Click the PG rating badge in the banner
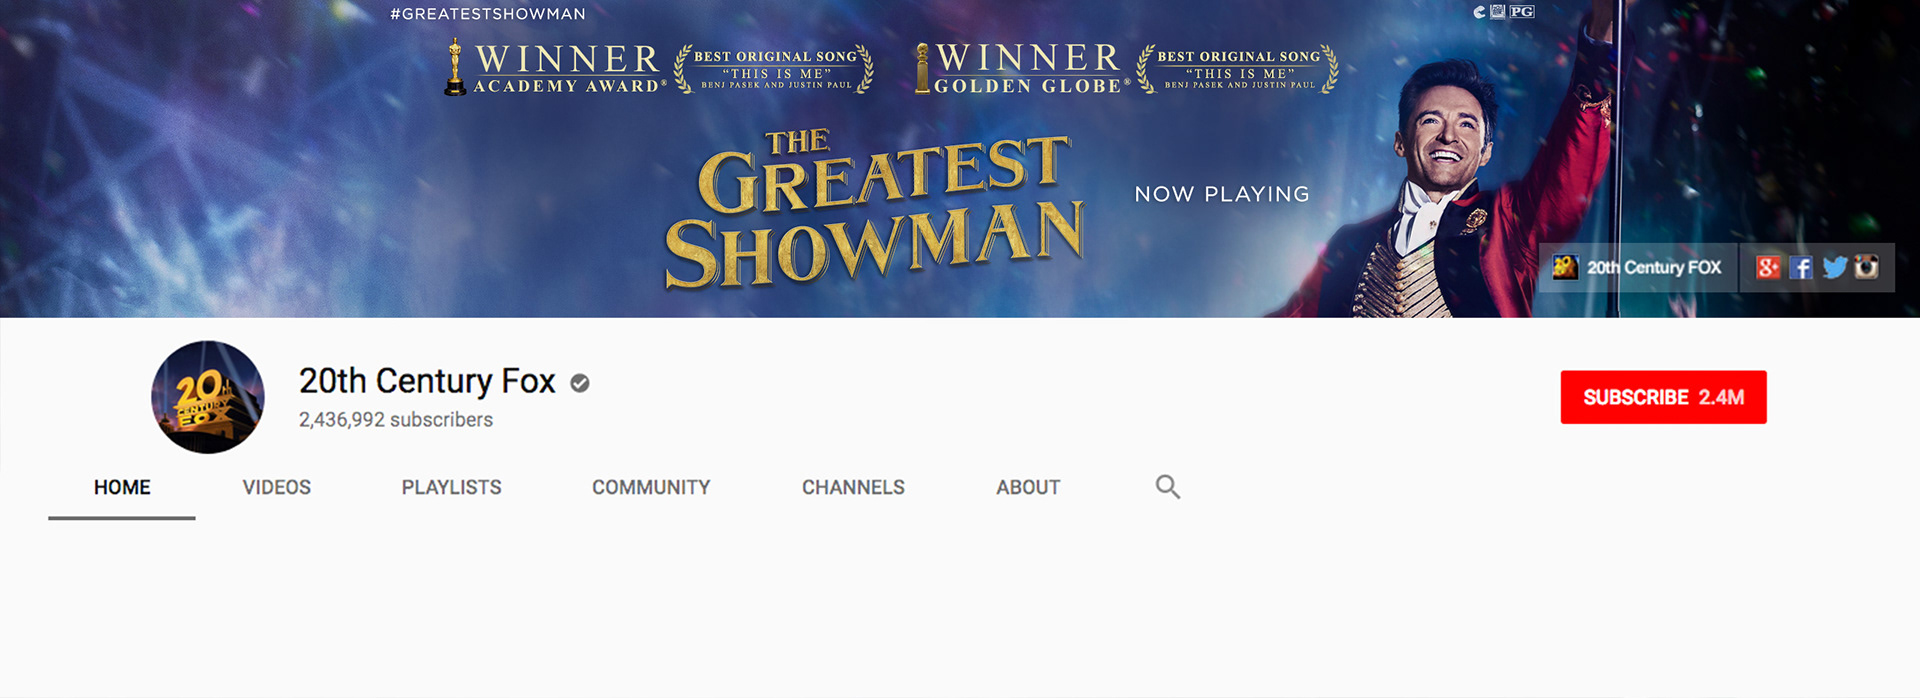This screenshot has width=1920, height=698. click(1521, 12)
